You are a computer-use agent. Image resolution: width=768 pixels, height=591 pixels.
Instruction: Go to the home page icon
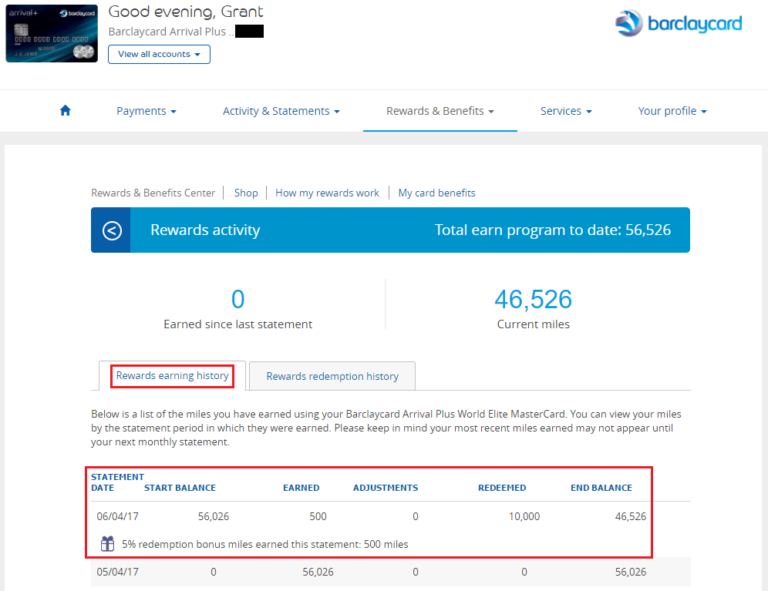coord(65,111)
